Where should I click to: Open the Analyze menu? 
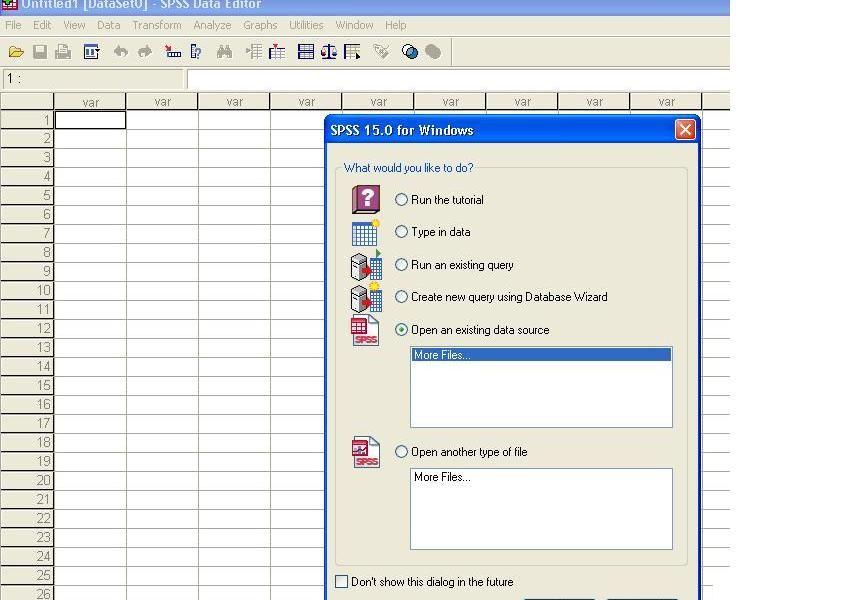[212, 25]
